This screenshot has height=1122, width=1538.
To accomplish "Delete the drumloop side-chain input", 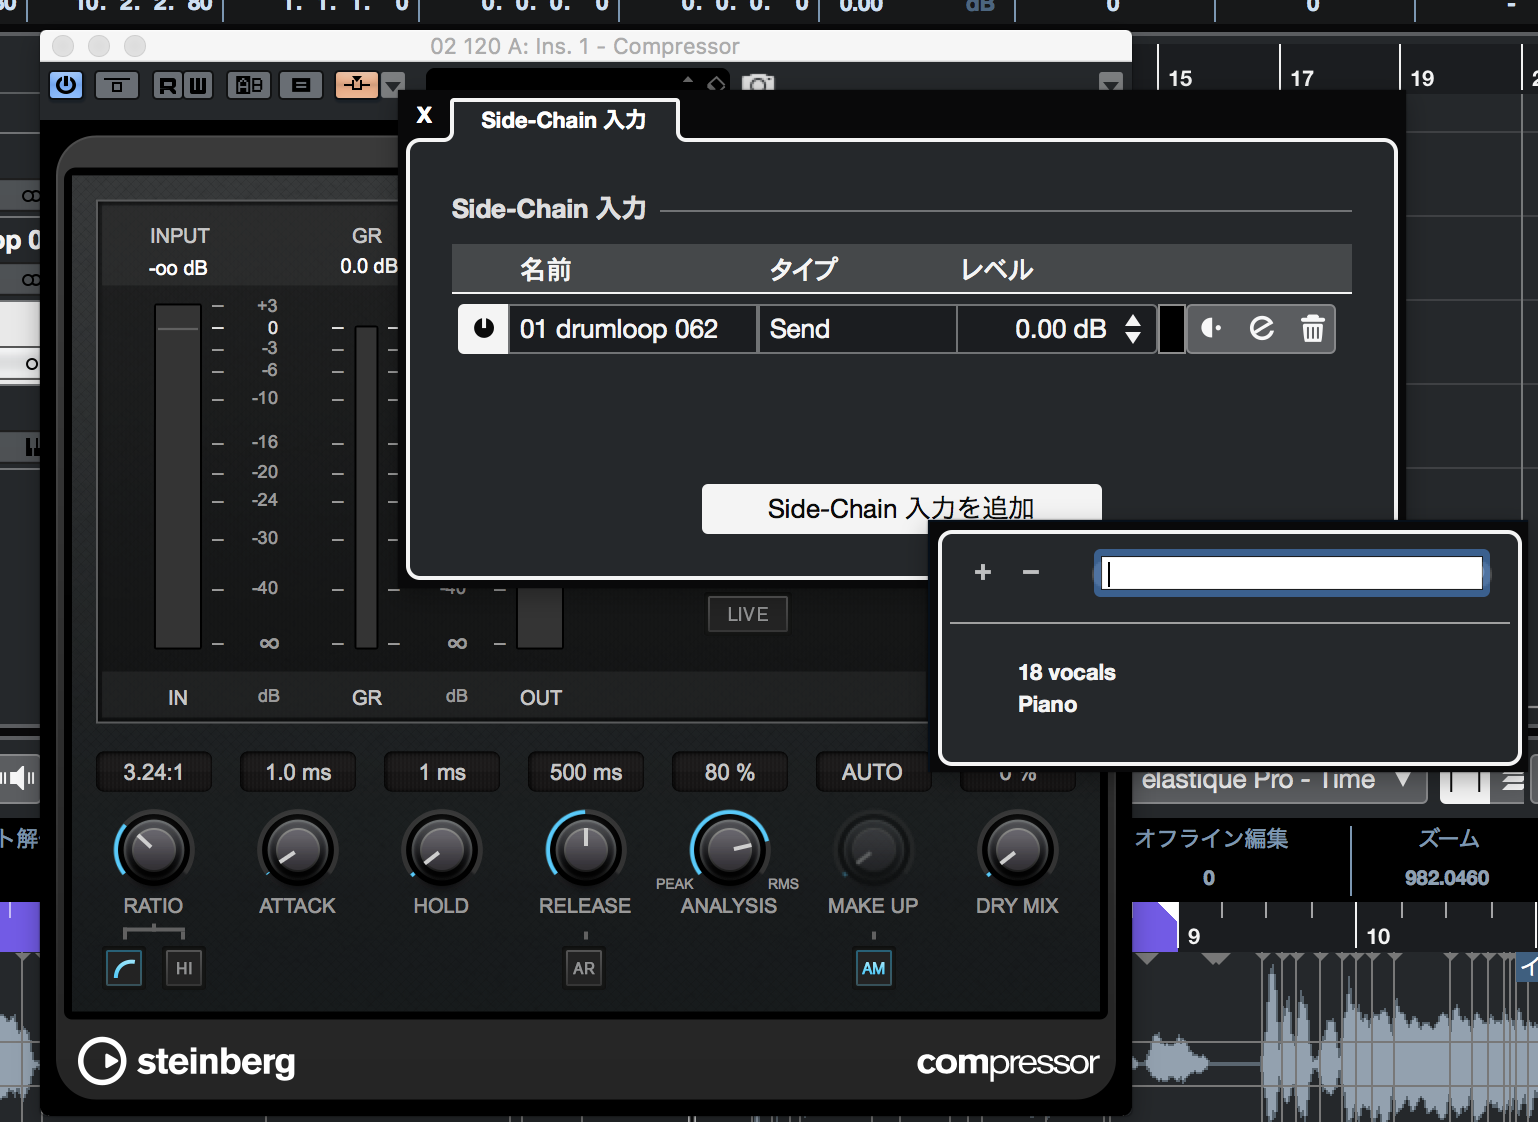I will pos(1312,329).
